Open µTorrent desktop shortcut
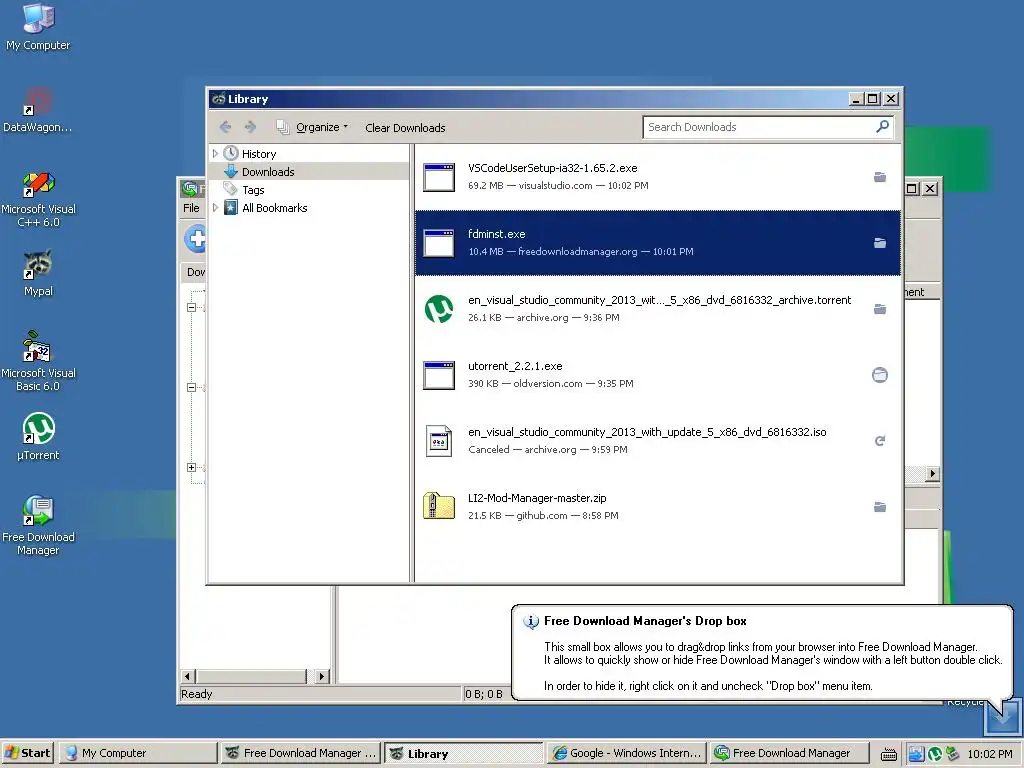1024x768 pixels. pyautogui.click(x=38, y=436)
